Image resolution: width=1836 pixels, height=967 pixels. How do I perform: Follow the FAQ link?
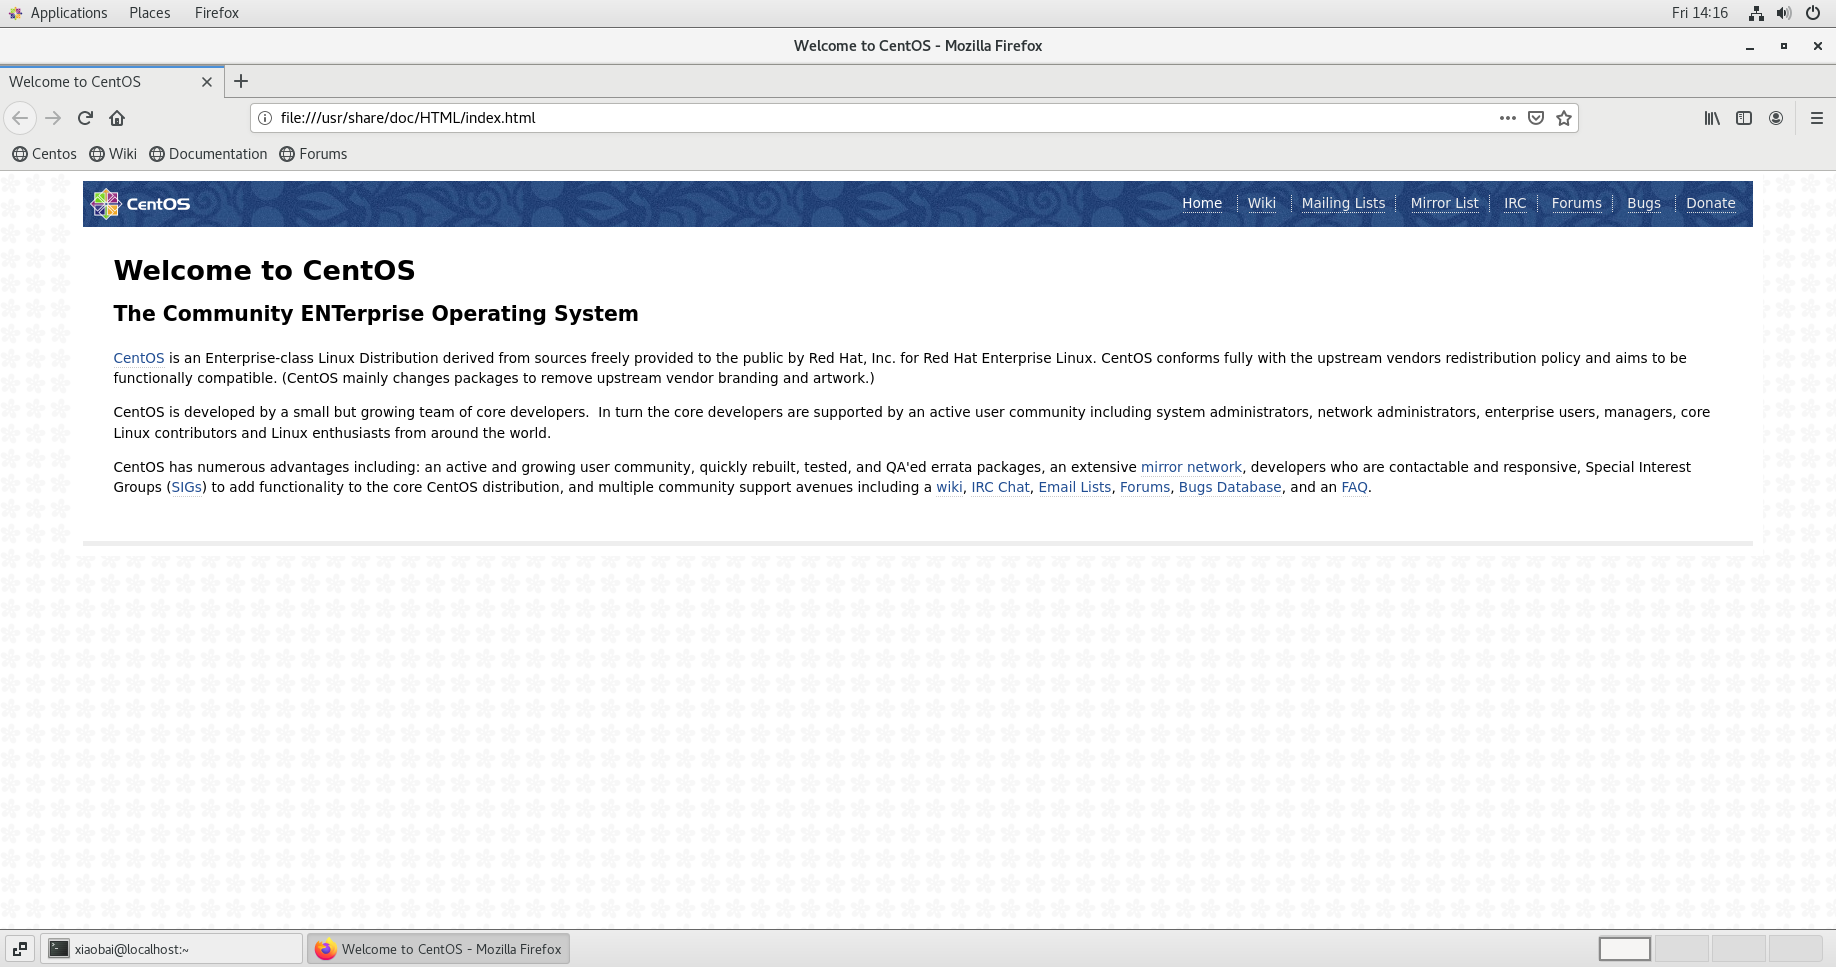1354,487
